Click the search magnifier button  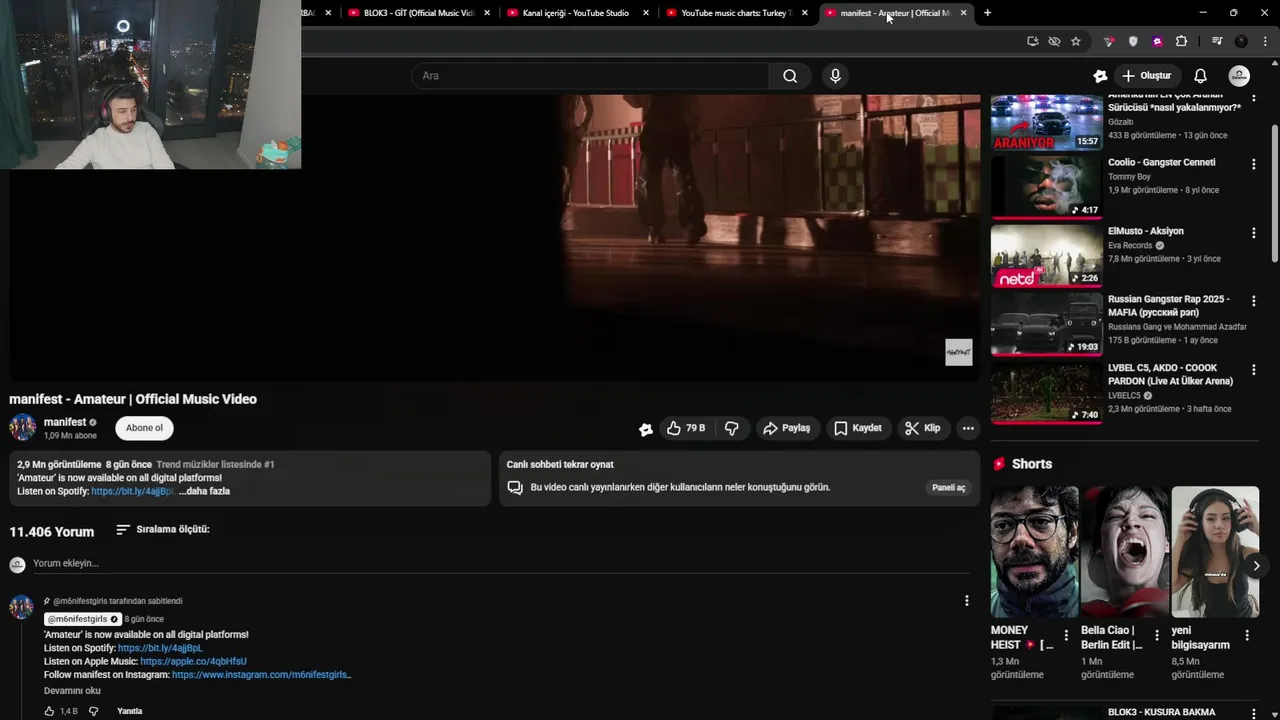[x=790, y=76]
